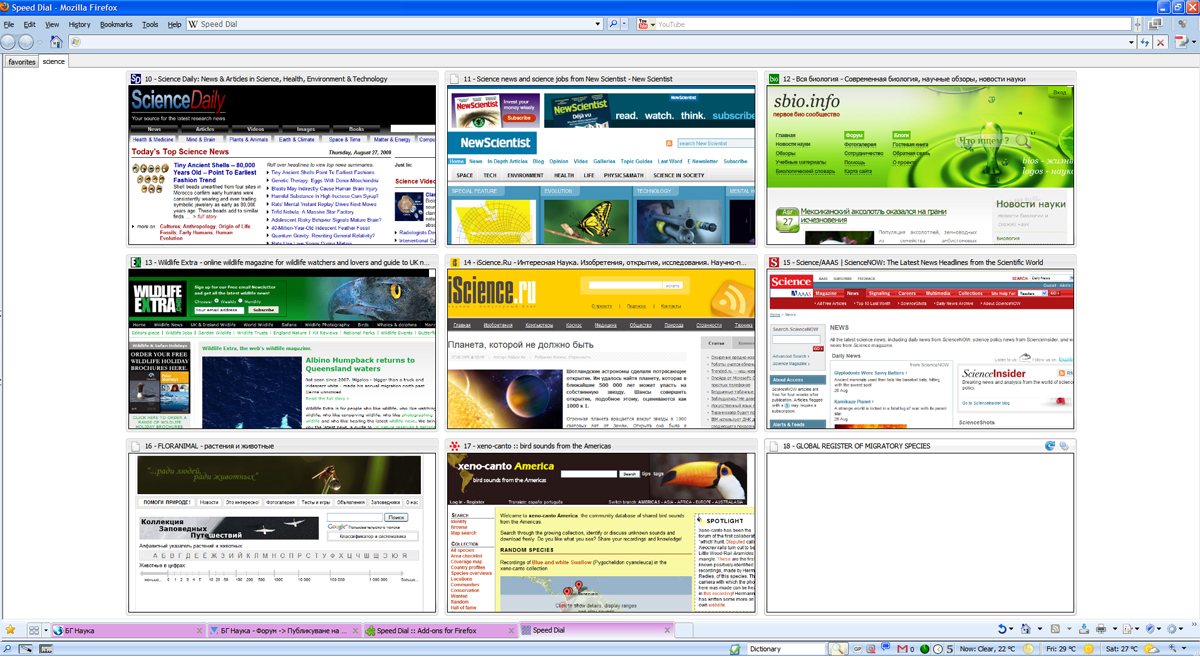Click the reload icon on dial 18

[x=1050, y=446]
